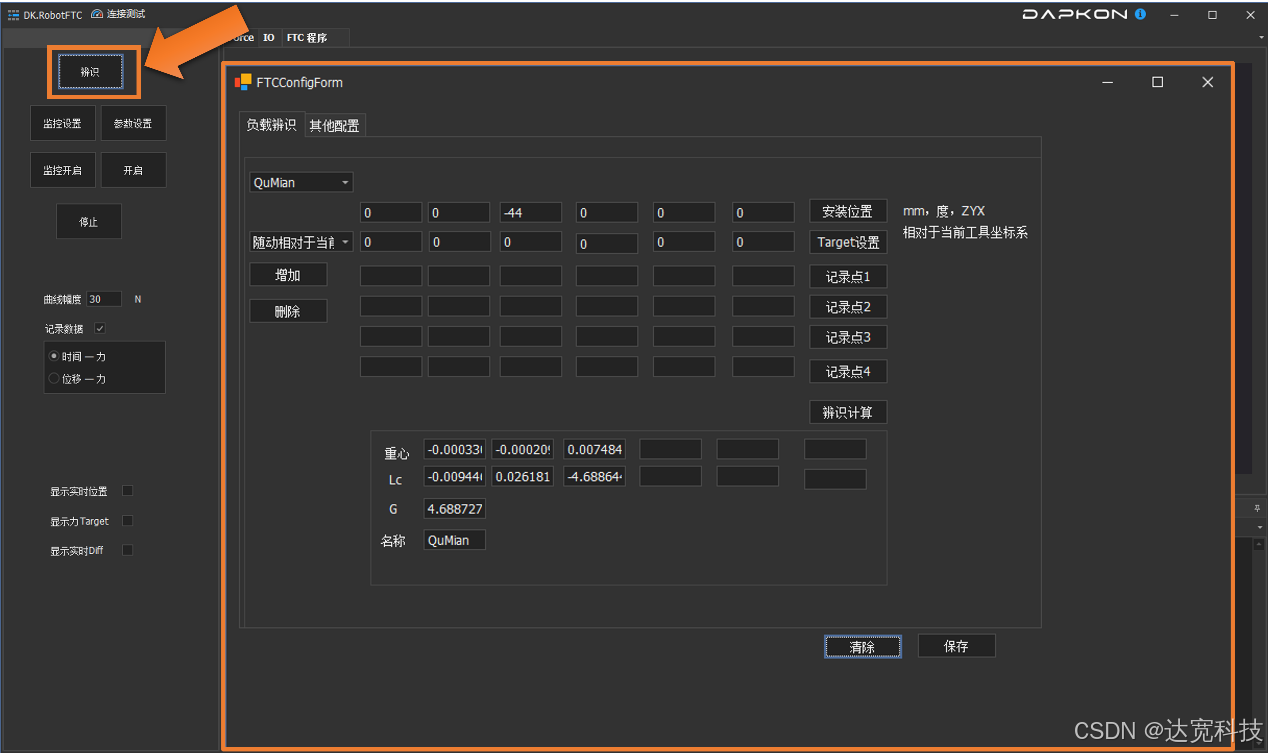
Task: Open the QuMian load dropdown
Action: [301, 182]
